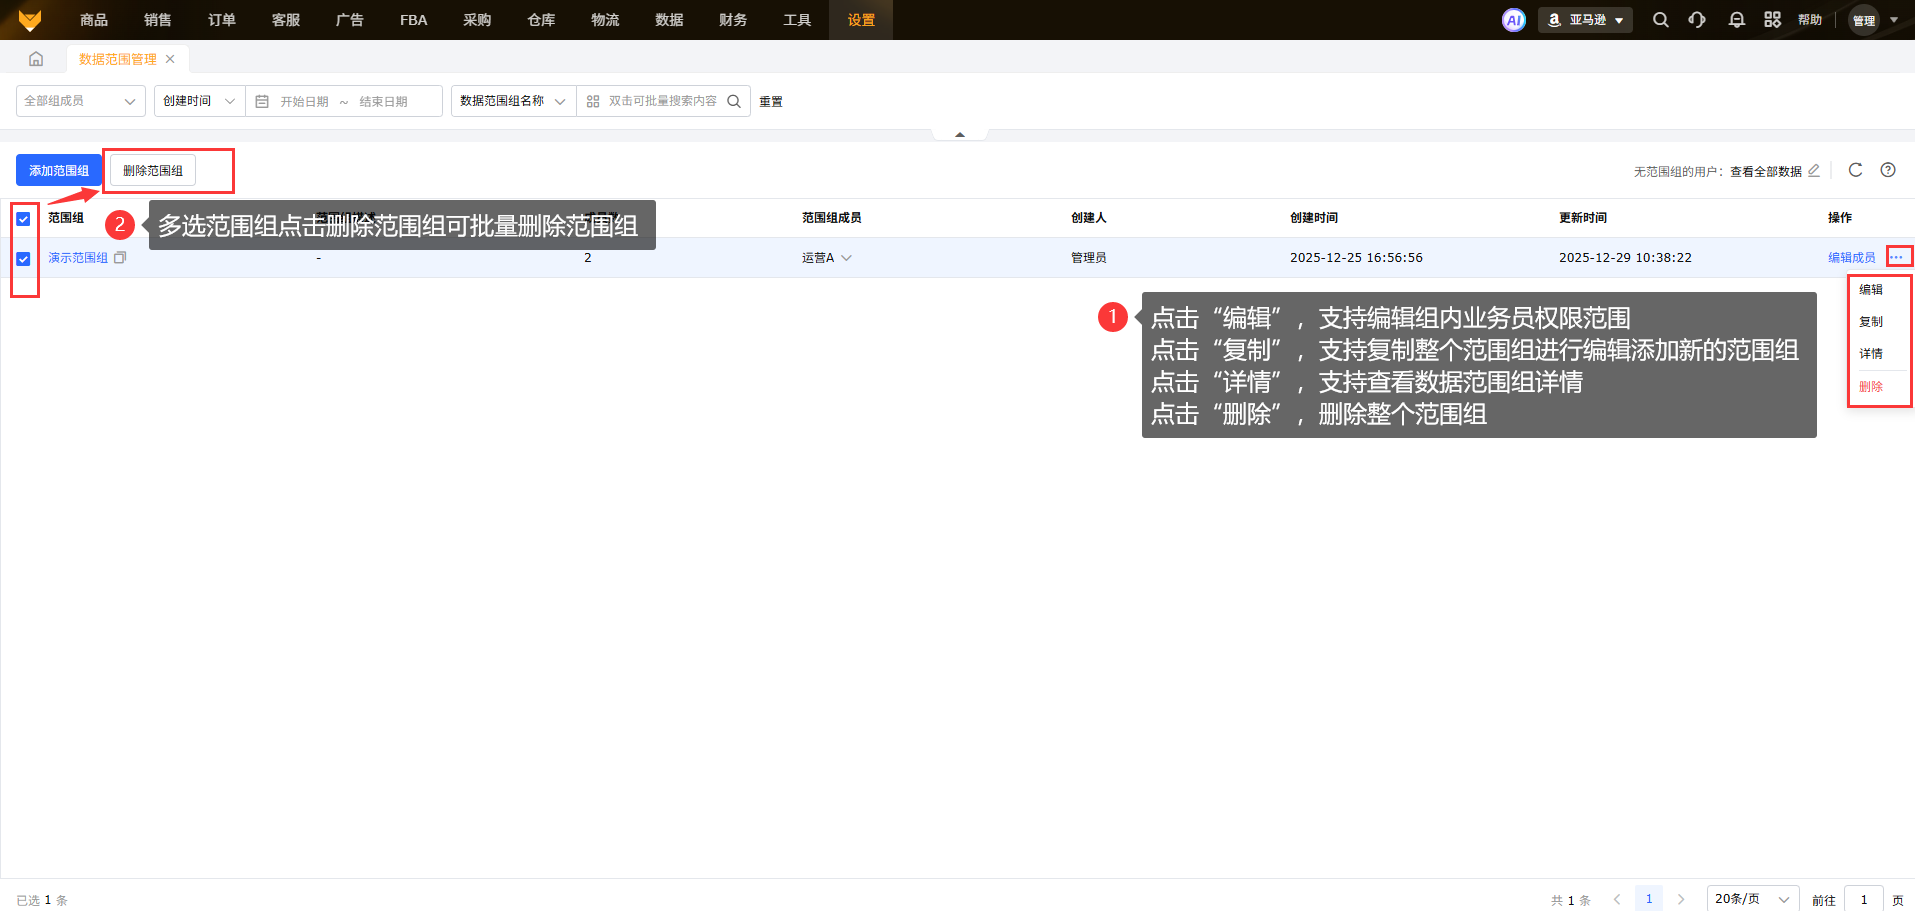Image resolution: width=1915 pixels, height=911 pixels.
Task: Uncheck the 演示范围组 row checkbox
Action: [23, 259]
